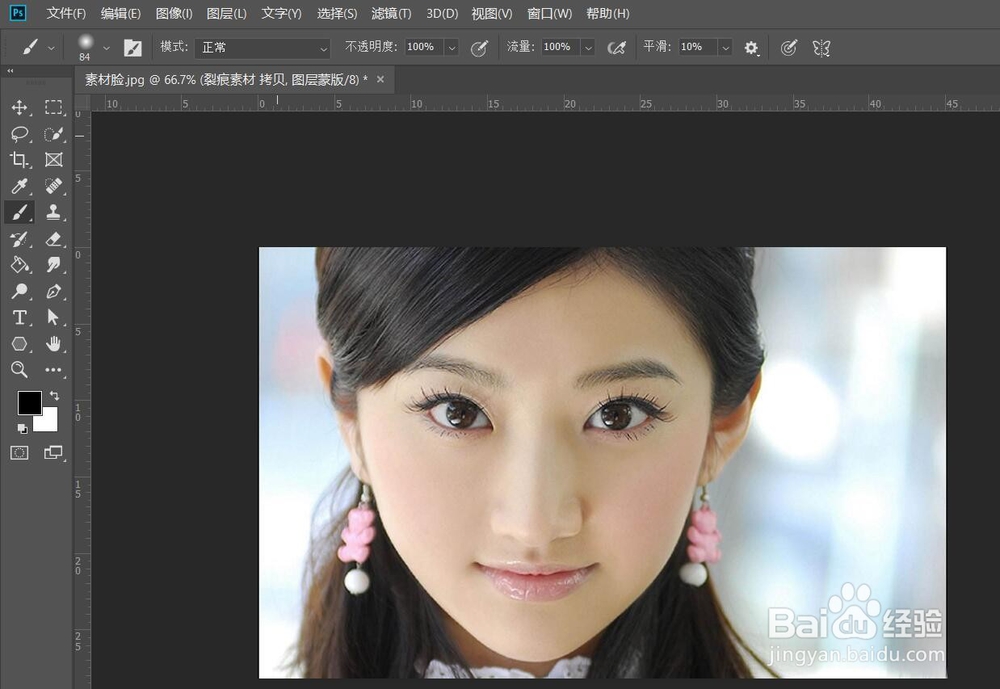The height and width of the screenshot is (689, 1000).
Task: Open the 滤镜 menu
Action: pos(390,14)
